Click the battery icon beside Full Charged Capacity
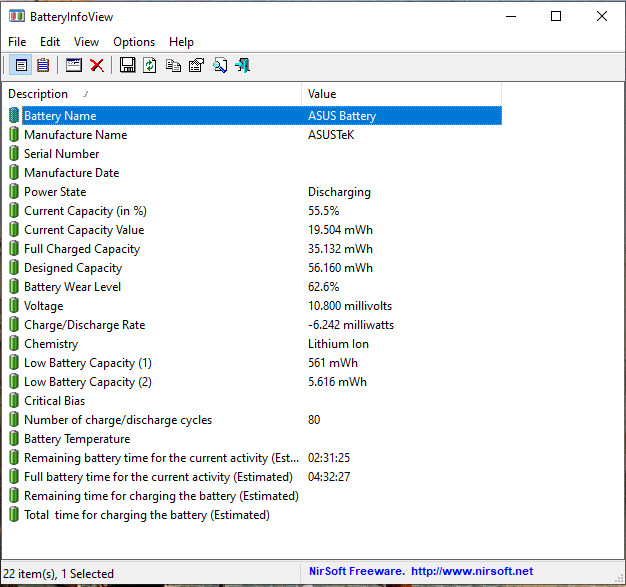The height and width of the screenshot is (587, 626). [x=14, y=249]
